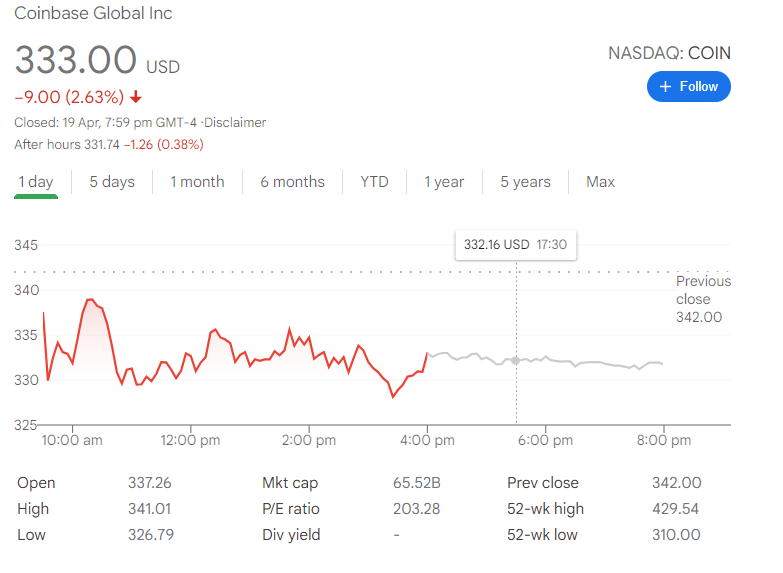Click the NASDAQ: COIN ticker label

tap(669, 53)
